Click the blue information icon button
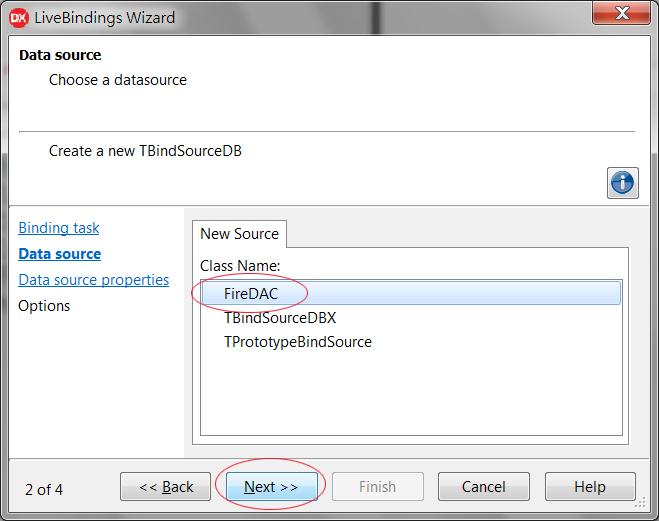The width and height of the screenshot is (659, 521). [622, 183]
